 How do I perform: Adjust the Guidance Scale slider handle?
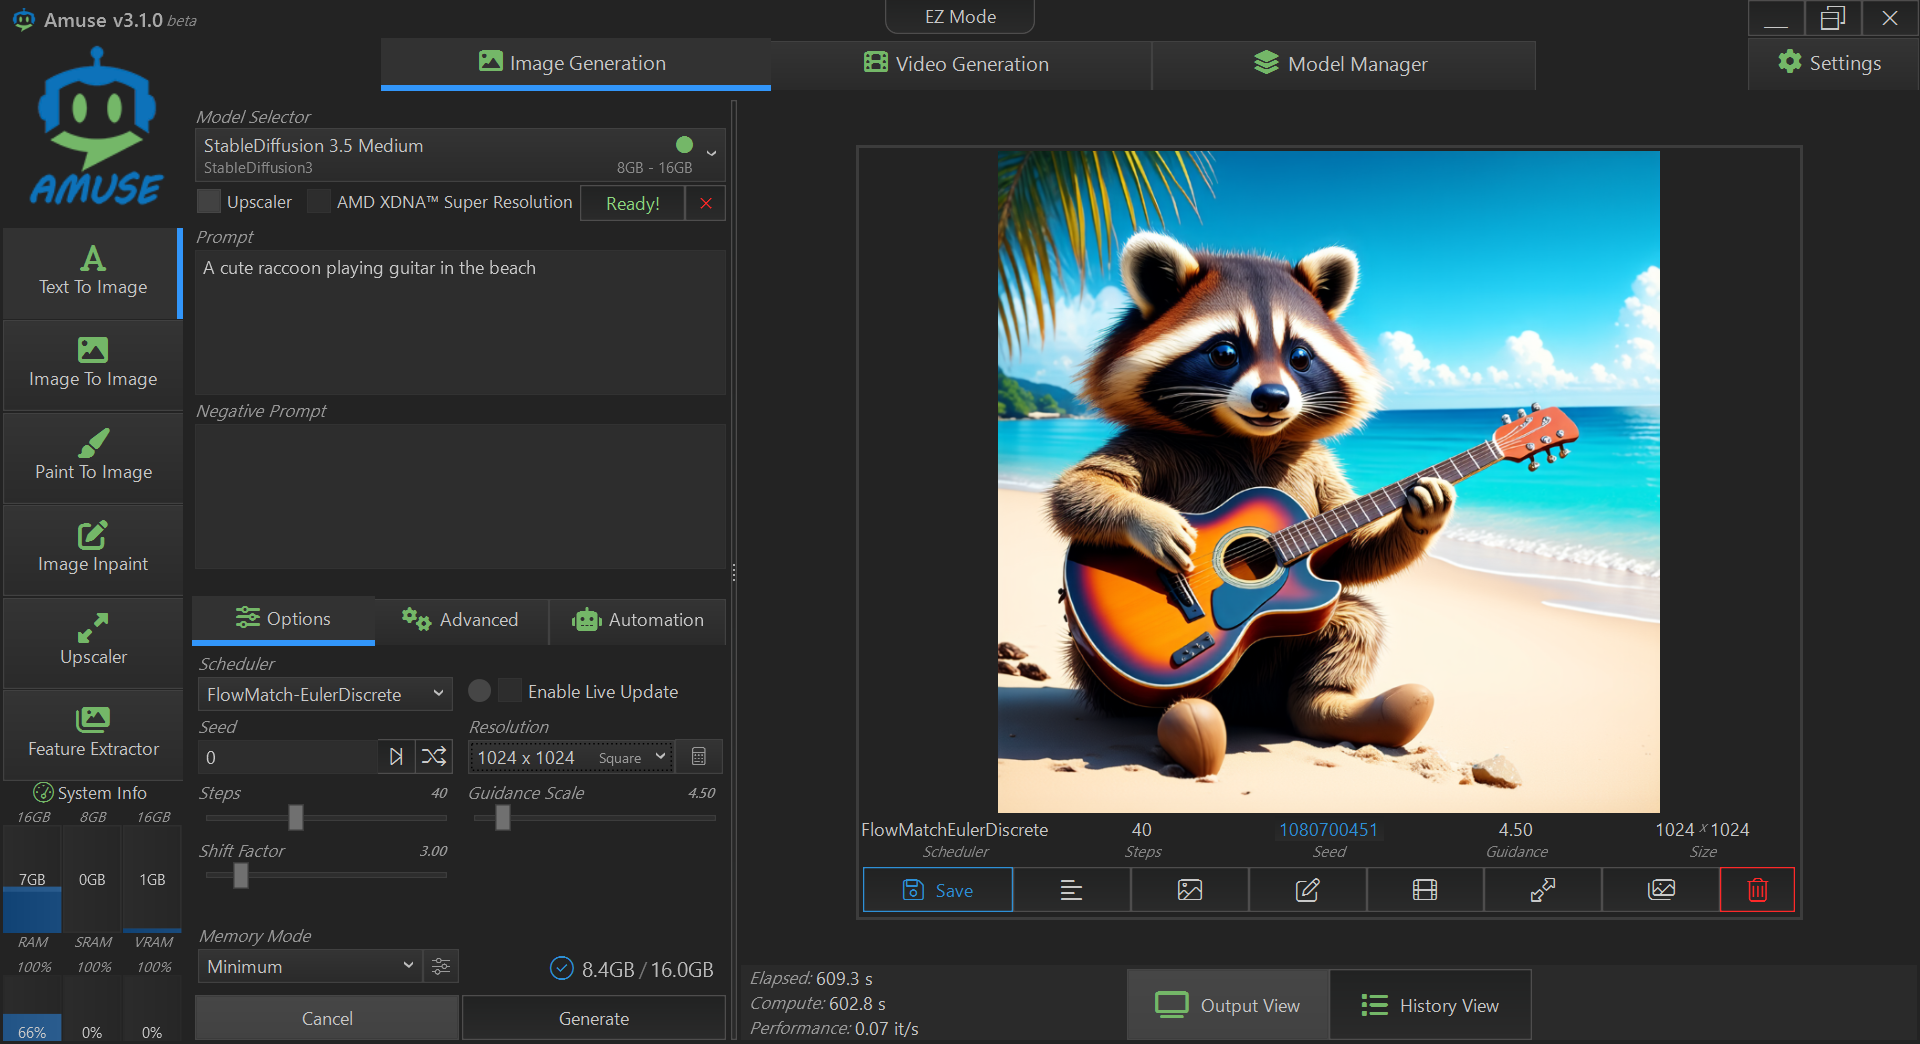coord(503,817)
